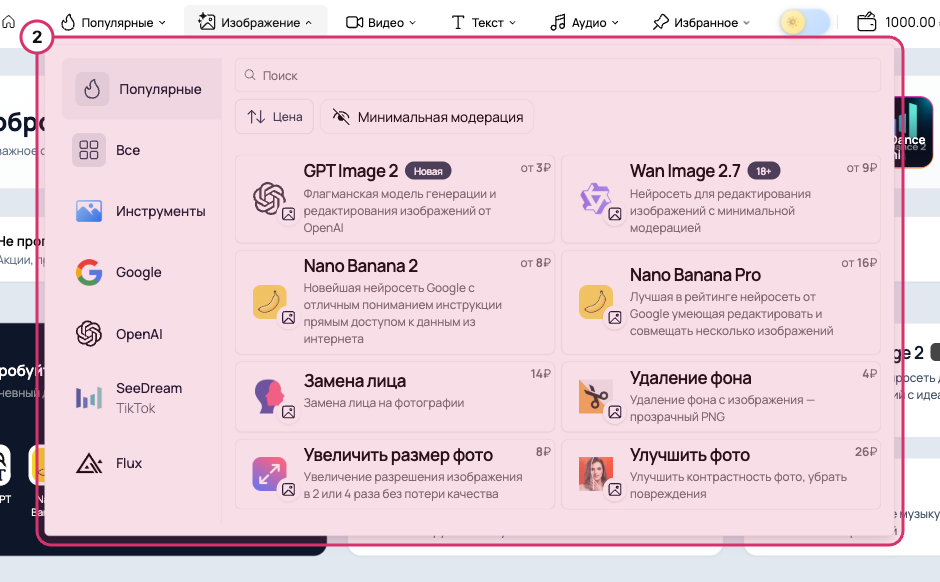Select the Все sidebar category
This screenshot has height=582, width=940.
tap(141, 150)
